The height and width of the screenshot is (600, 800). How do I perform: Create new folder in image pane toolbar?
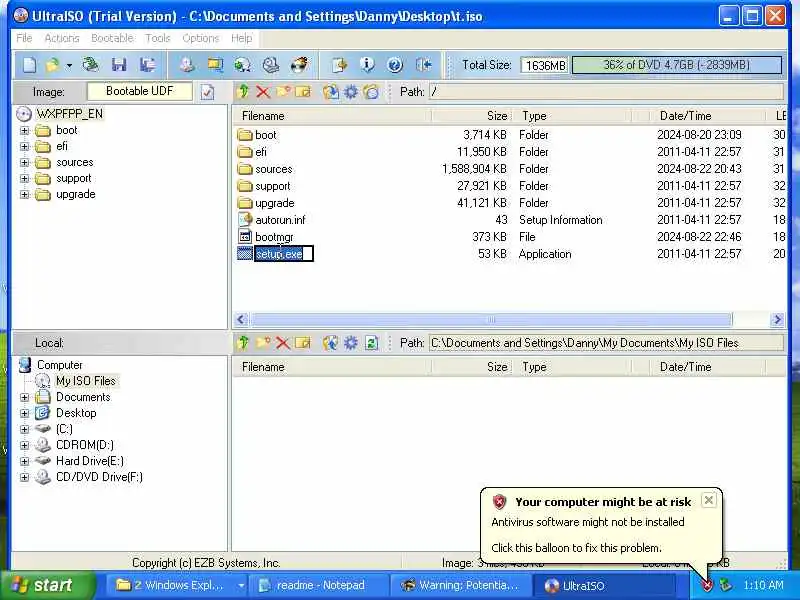click(283, 92)
